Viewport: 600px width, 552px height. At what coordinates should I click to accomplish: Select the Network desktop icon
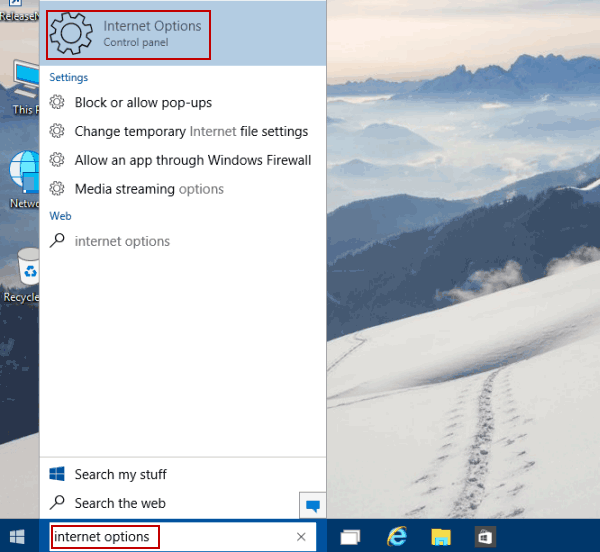tap(24, 180)
